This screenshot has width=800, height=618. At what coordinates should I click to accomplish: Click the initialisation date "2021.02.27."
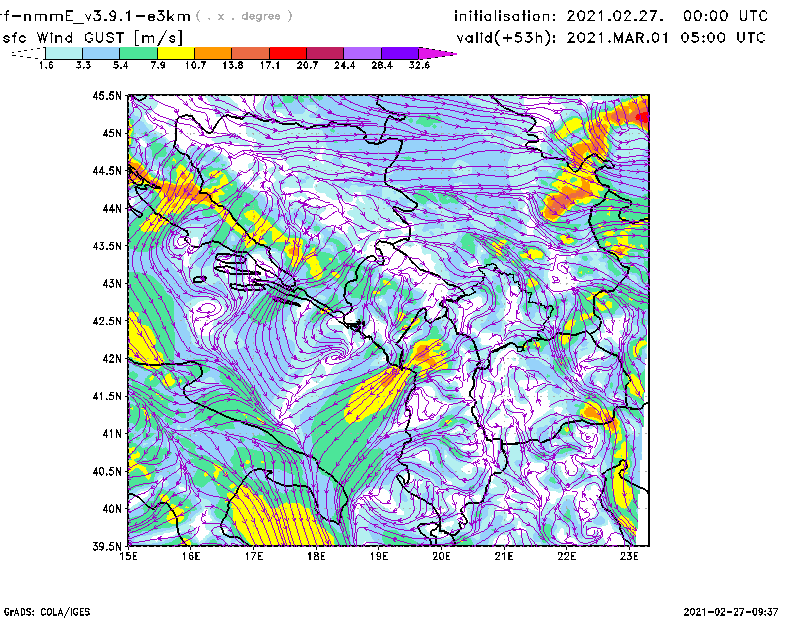click(x=616, y=16)
